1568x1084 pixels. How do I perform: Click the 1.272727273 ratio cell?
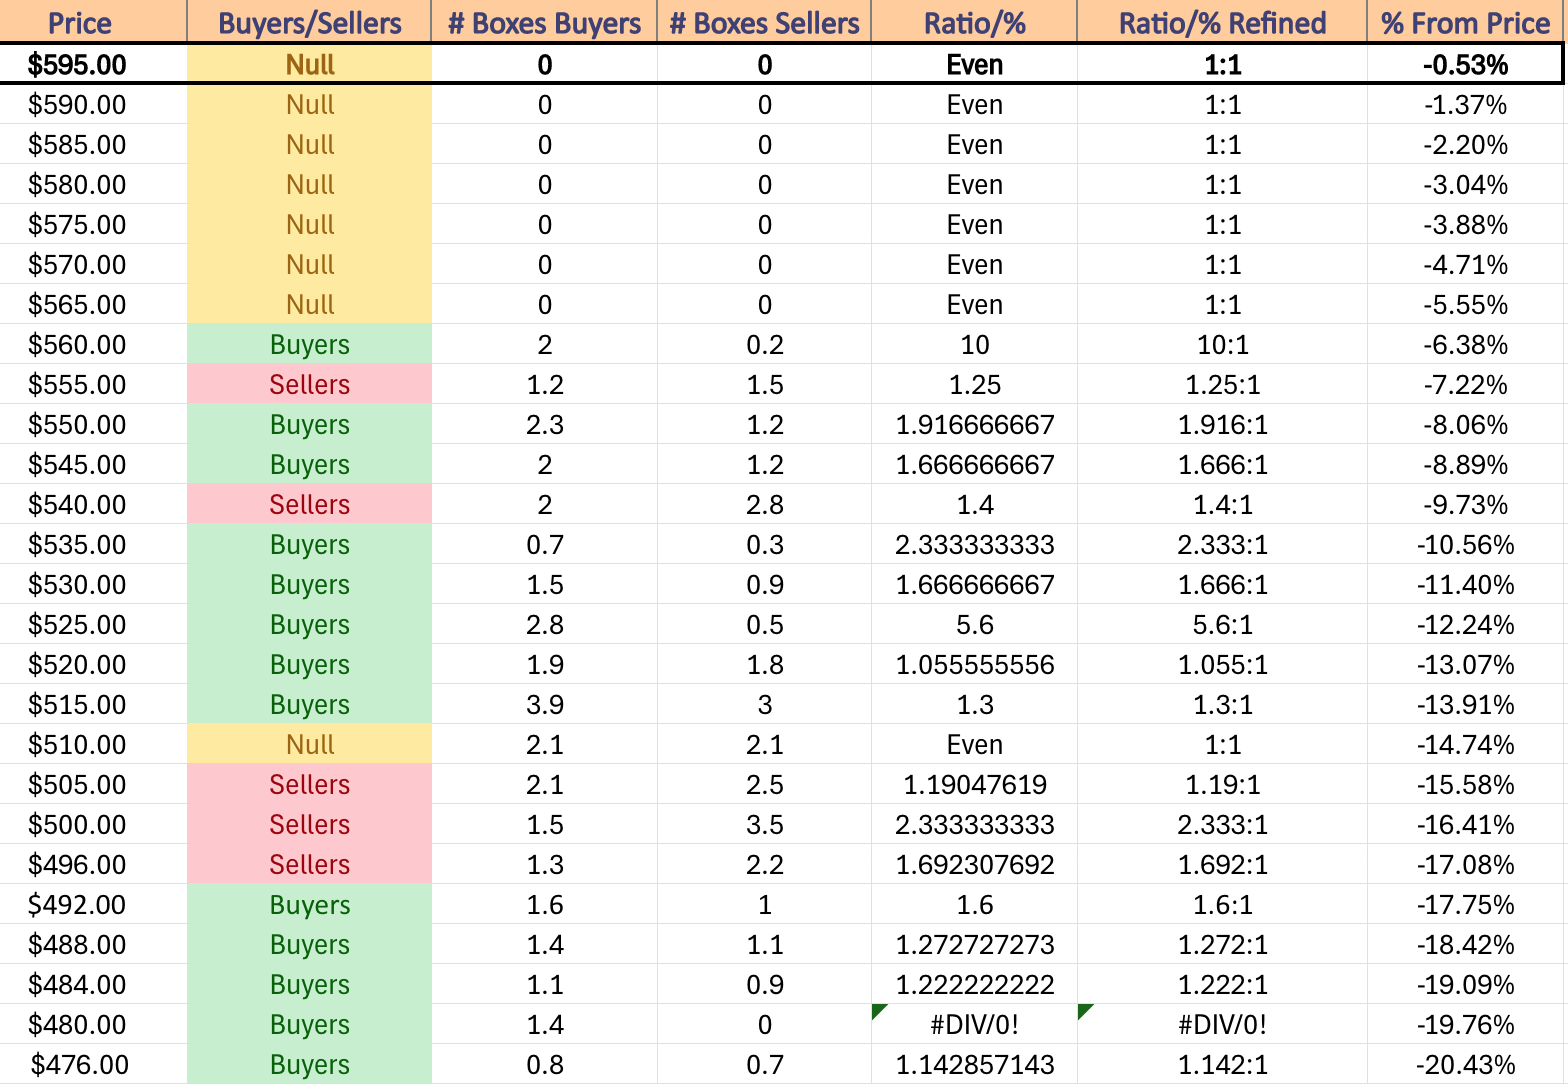[974, 944]
